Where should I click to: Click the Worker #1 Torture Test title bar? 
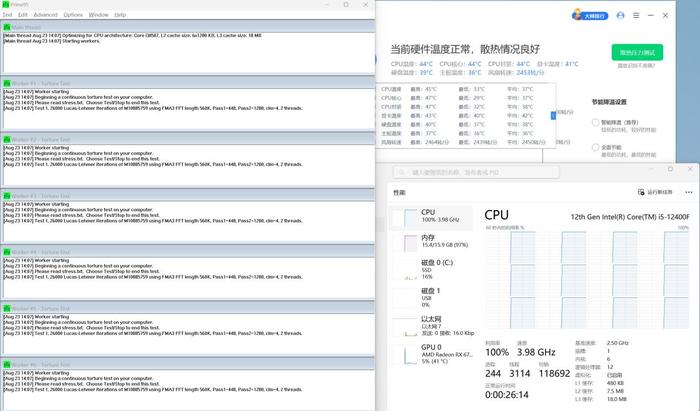pyautogui.click(x=188, y=83)
